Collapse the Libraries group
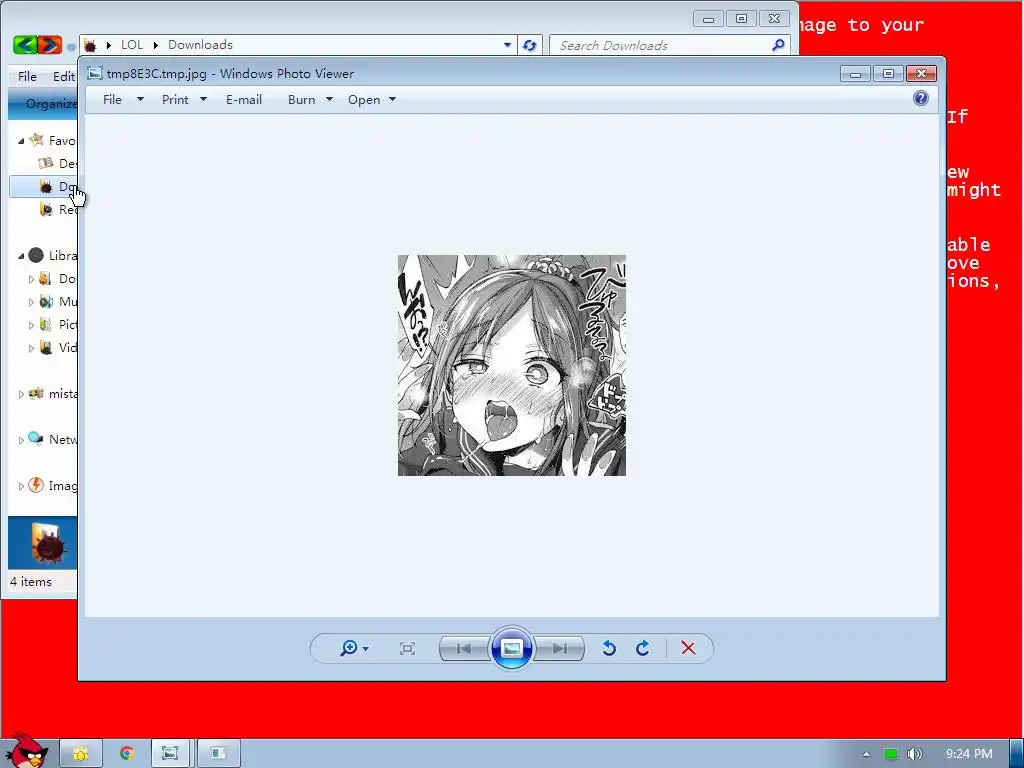This screenshot has width=1024, height=768. [x=21, y=255]
